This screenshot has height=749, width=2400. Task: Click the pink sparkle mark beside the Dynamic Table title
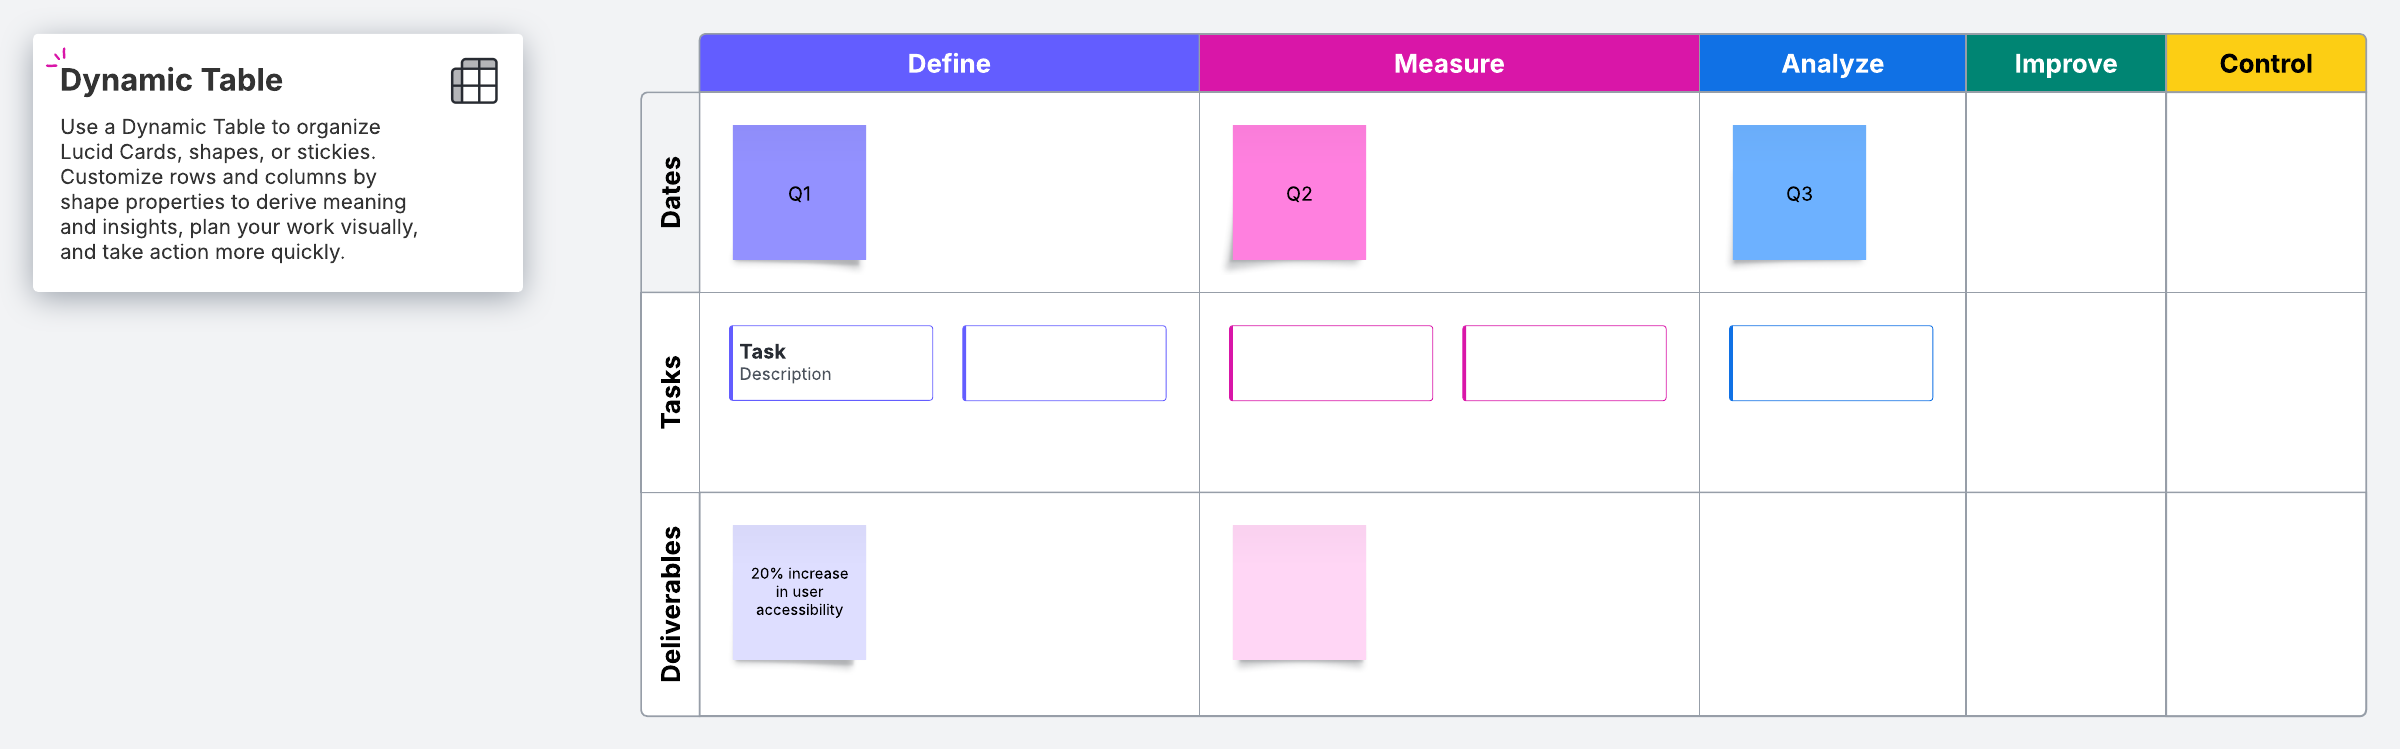pyautogui.click(x=57, y=59)
